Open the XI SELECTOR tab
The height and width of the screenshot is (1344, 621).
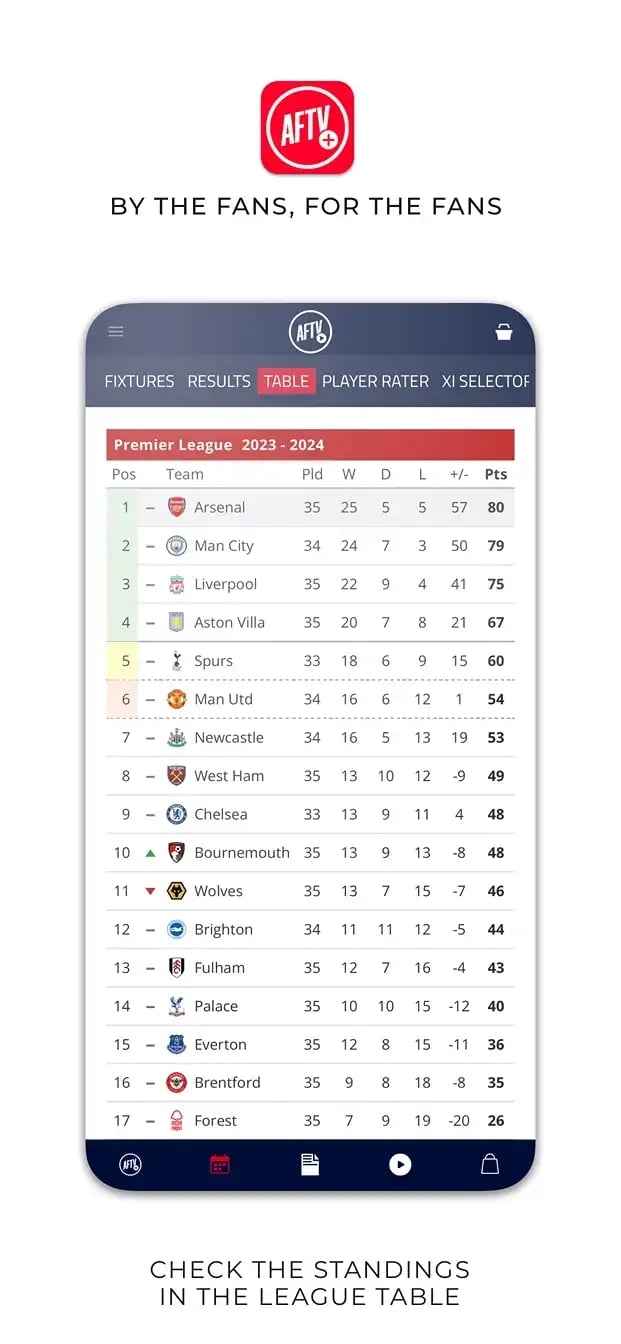tap(487, 381)
